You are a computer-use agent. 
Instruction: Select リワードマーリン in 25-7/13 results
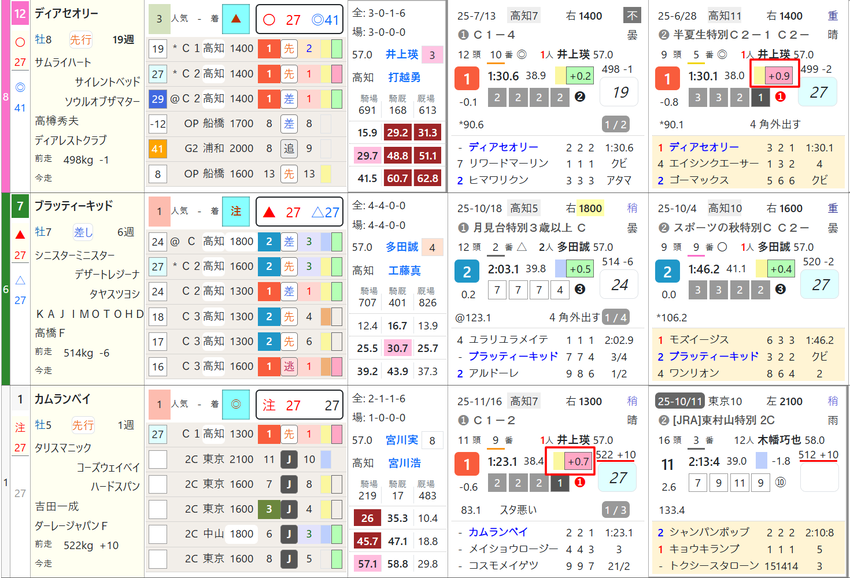508,164
